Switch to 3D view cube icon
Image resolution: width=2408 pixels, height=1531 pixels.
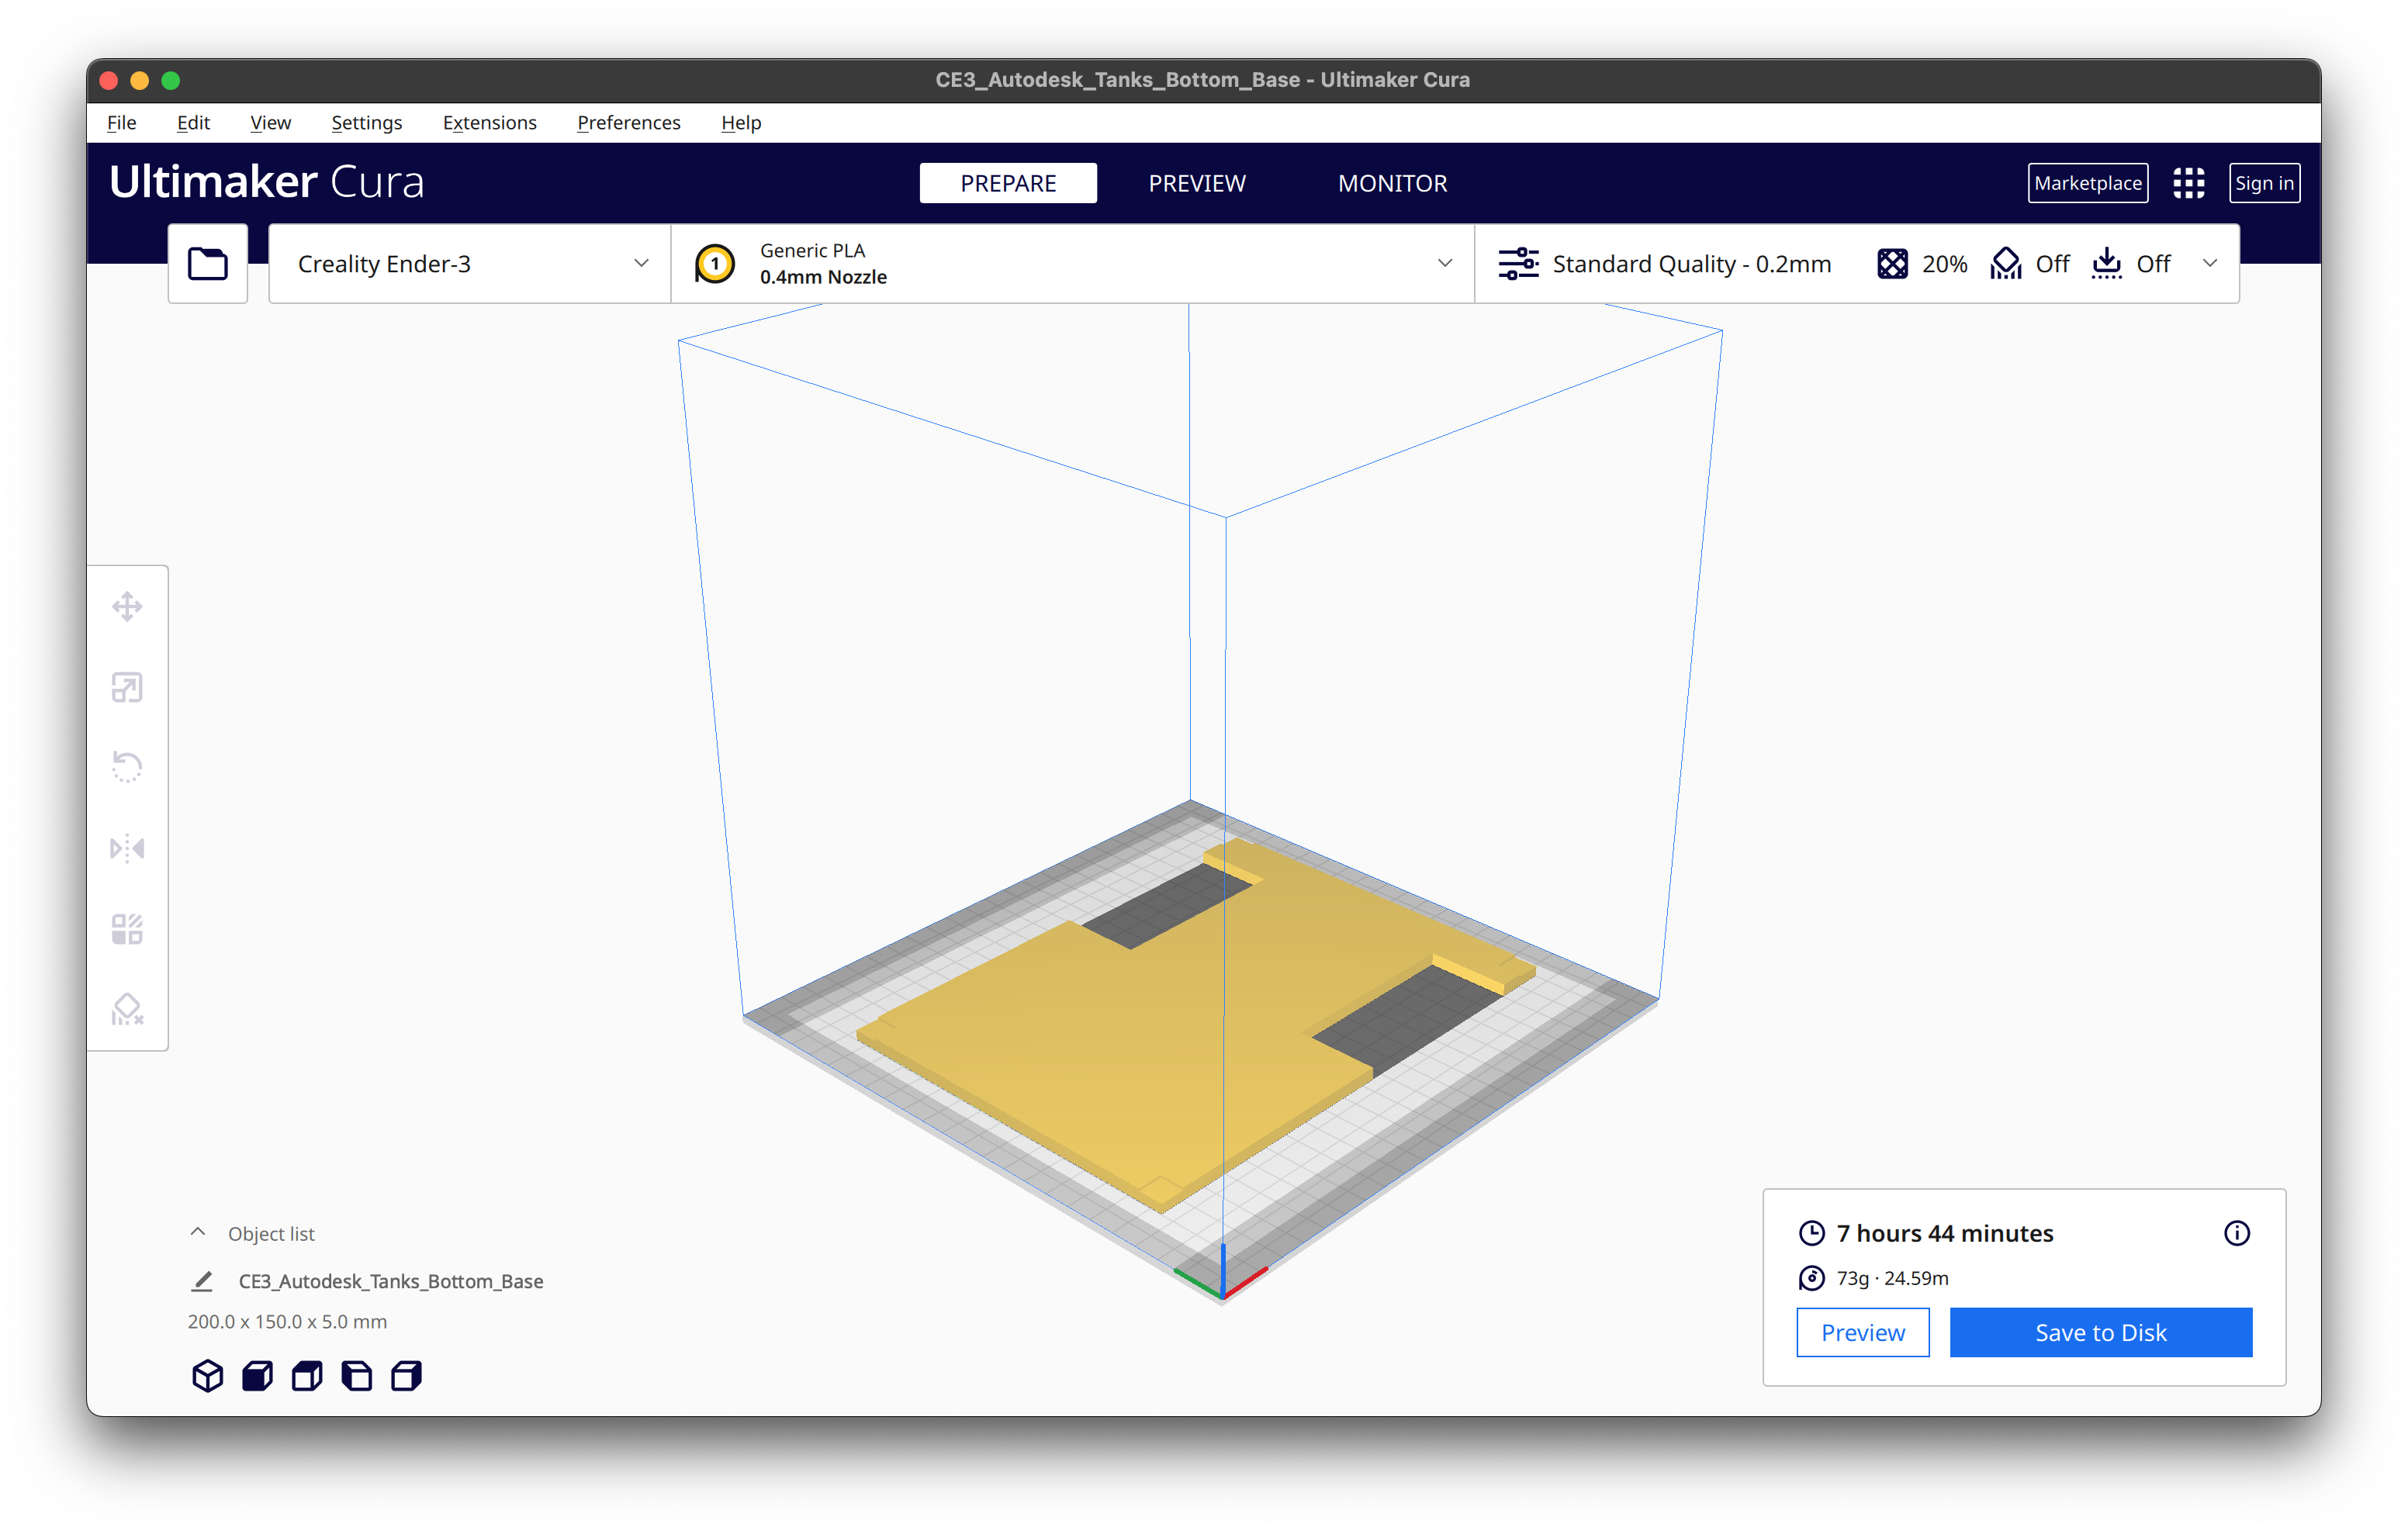207,1376
